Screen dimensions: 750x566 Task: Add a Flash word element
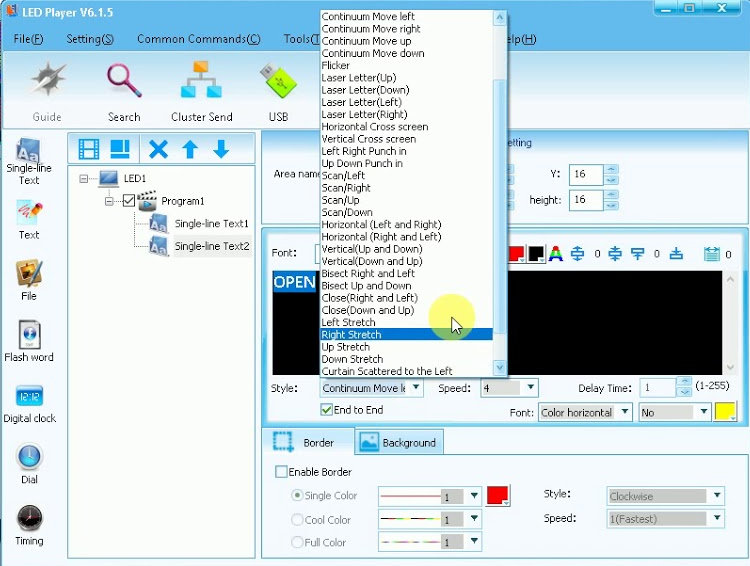29,337
